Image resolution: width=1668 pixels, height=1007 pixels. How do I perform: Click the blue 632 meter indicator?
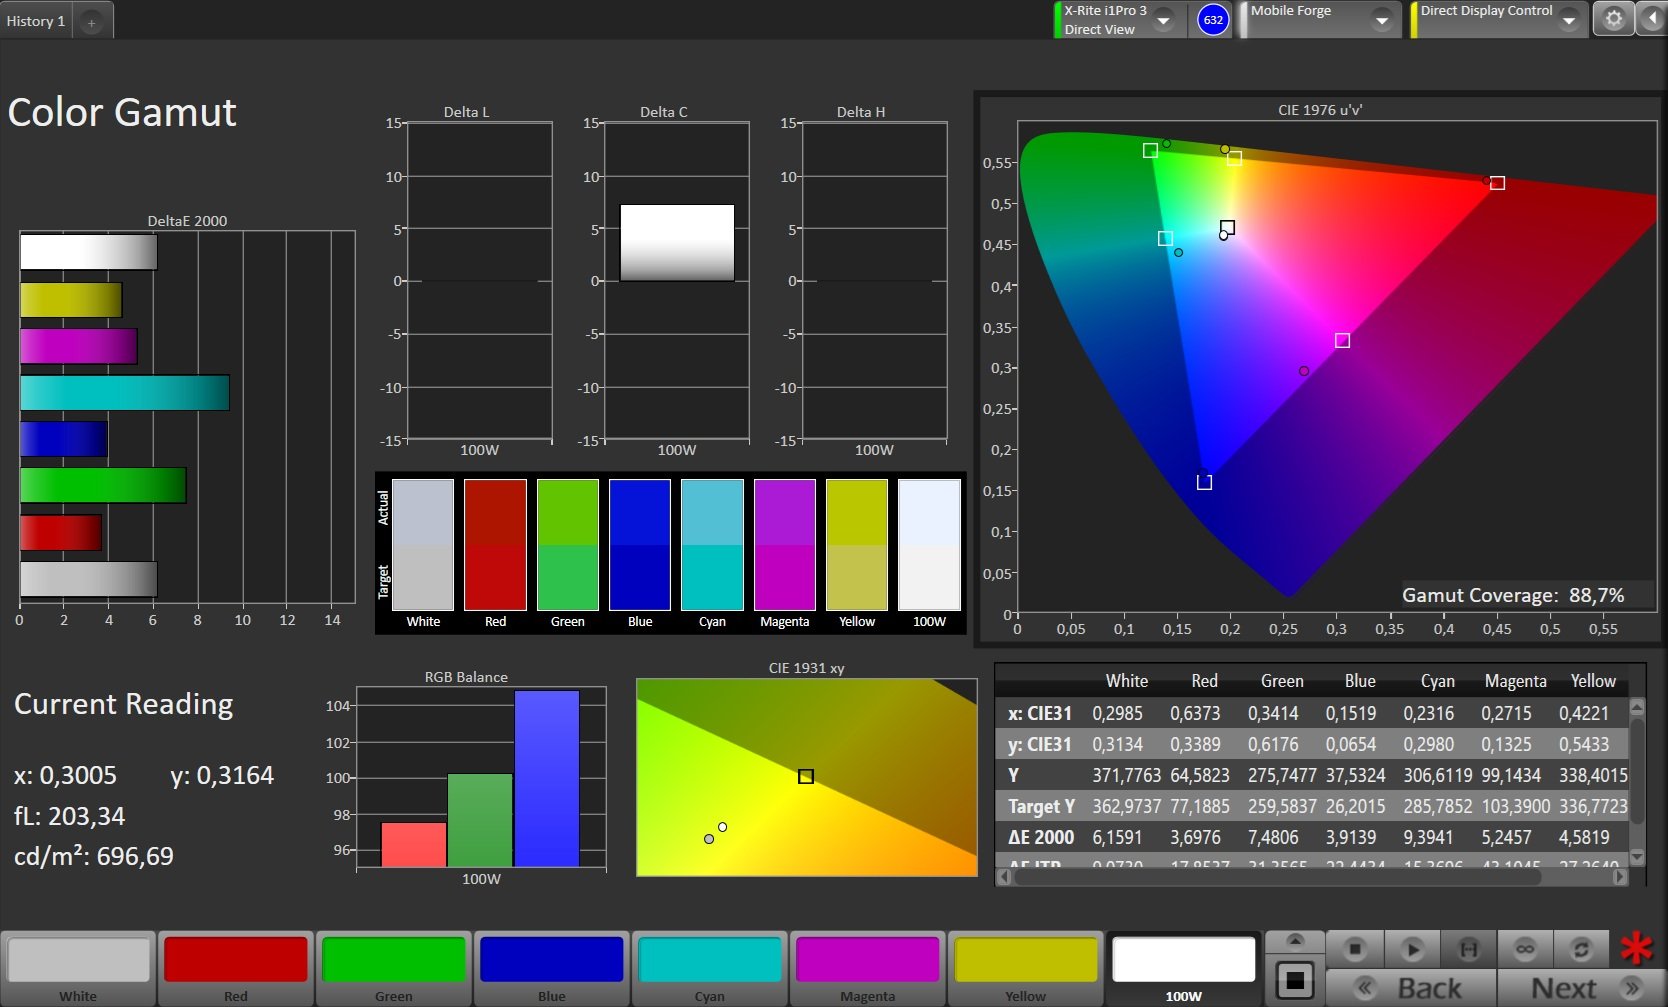pyautogui.click(x=1213, y=20)
